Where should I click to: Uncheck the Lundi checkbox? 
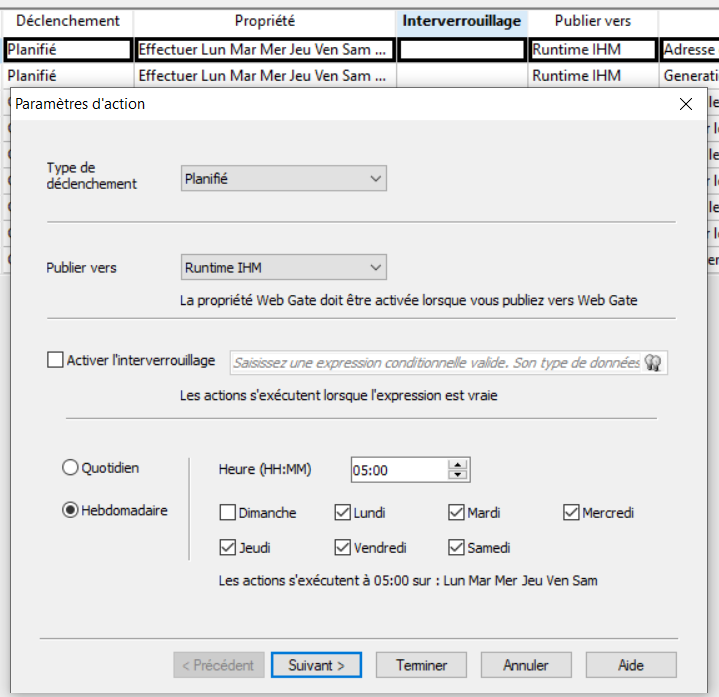coord(342,513)
